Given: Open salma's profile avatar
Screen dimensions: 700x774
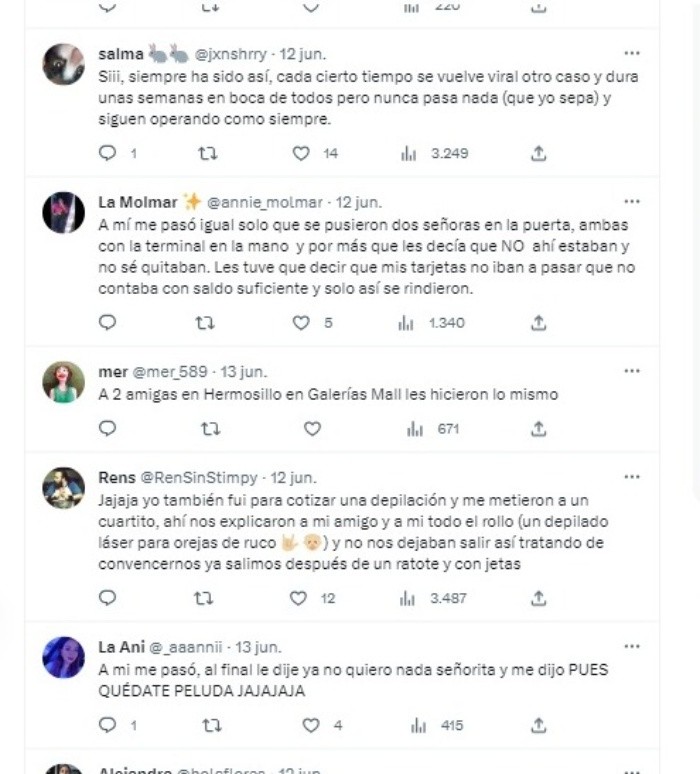Looking at the screenshot, I should tap(63, 64).
